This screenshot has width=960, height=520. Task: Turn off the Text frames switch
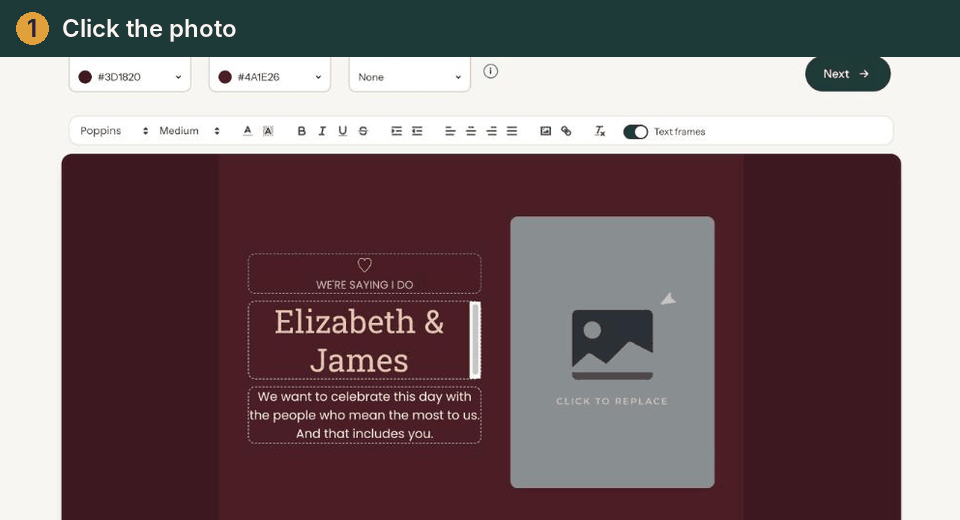coord(636,132)
